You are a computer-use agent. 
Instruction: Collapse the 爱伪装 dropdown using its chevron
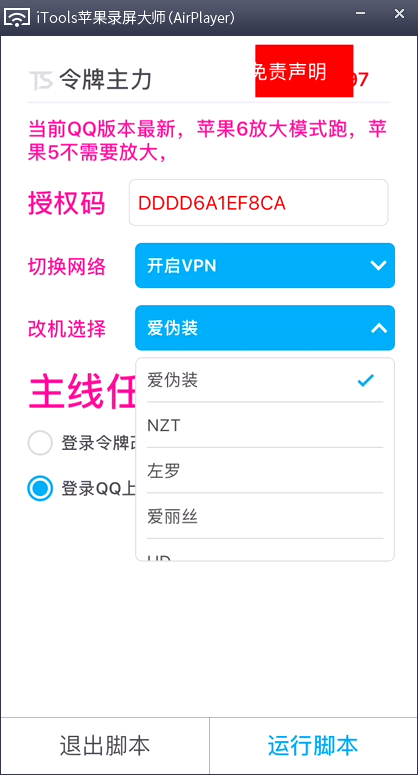(x=379, y=328)
